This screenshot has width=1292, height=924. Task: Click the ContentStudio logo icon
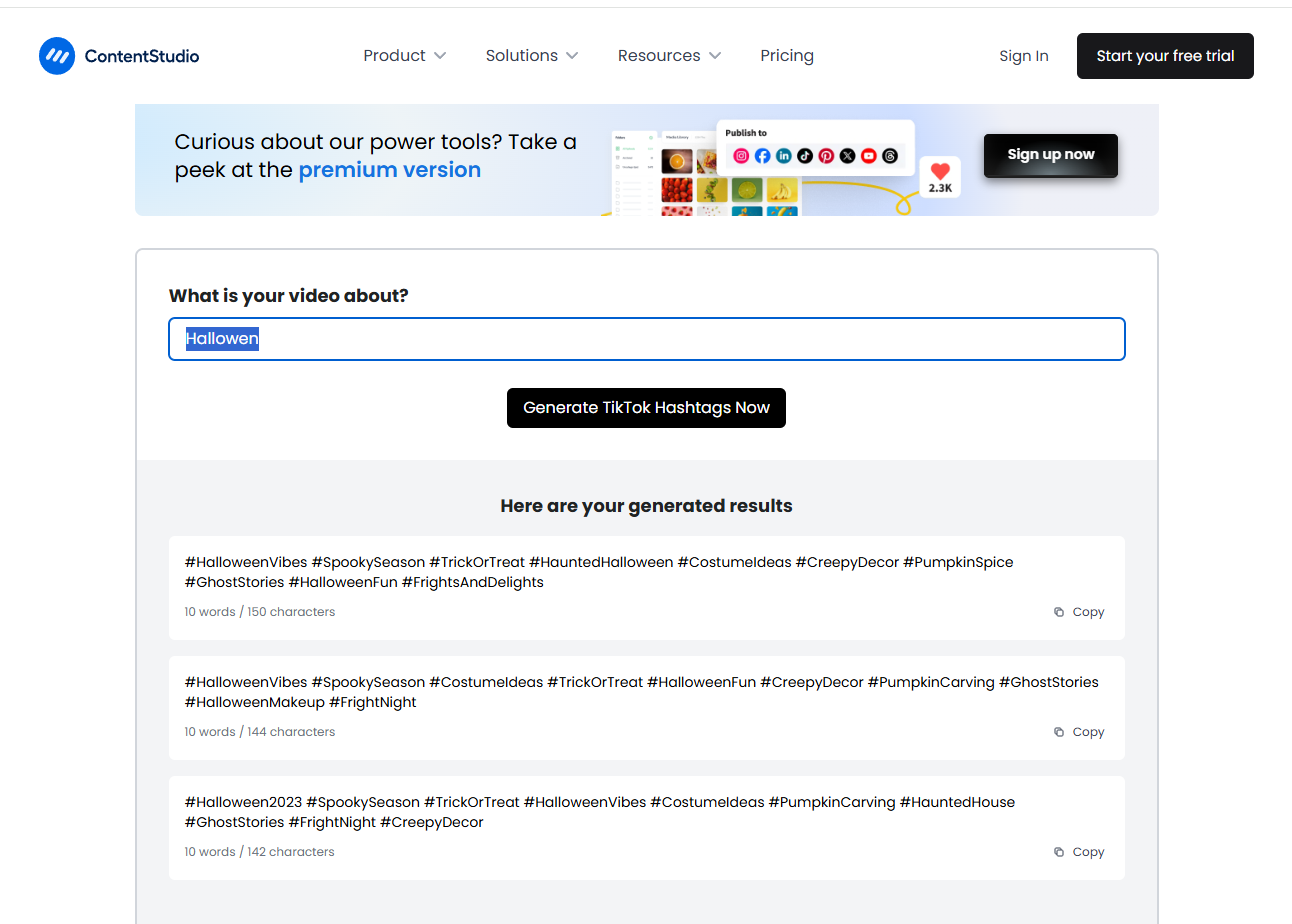coord(57,56)
